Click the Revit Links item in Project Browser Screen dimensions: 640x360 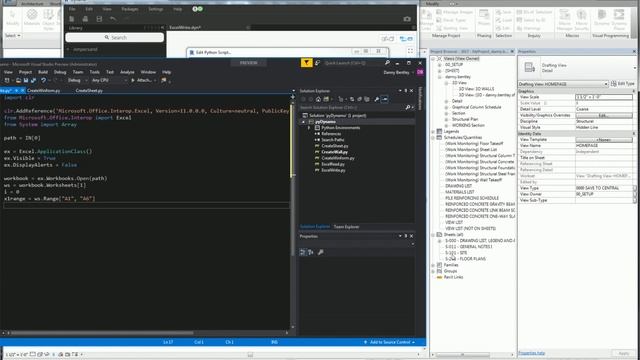tap(453, 277)
